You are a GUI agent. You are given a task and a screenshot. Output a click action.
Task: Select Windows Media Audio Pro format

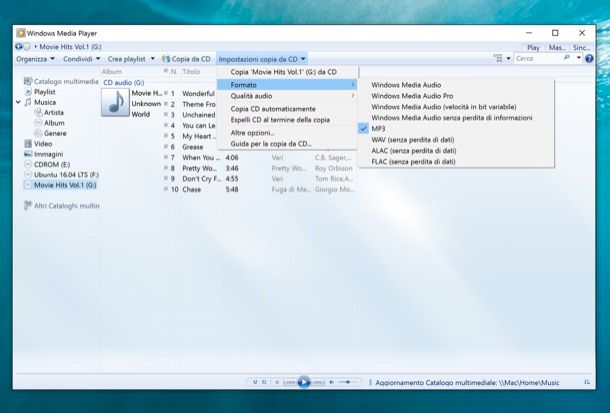412,96
